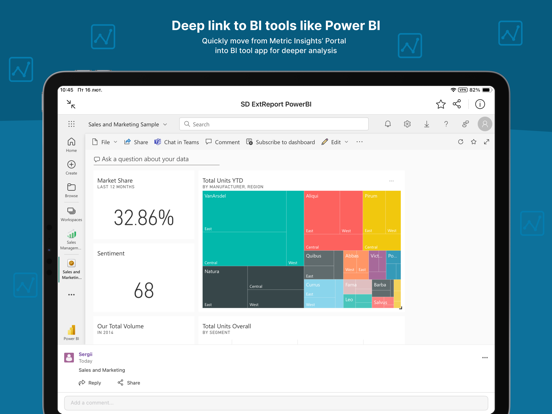Screen dimensions: 552x414
Task: Click the battery indicator in the status bar
Action: tap(486, 90)
